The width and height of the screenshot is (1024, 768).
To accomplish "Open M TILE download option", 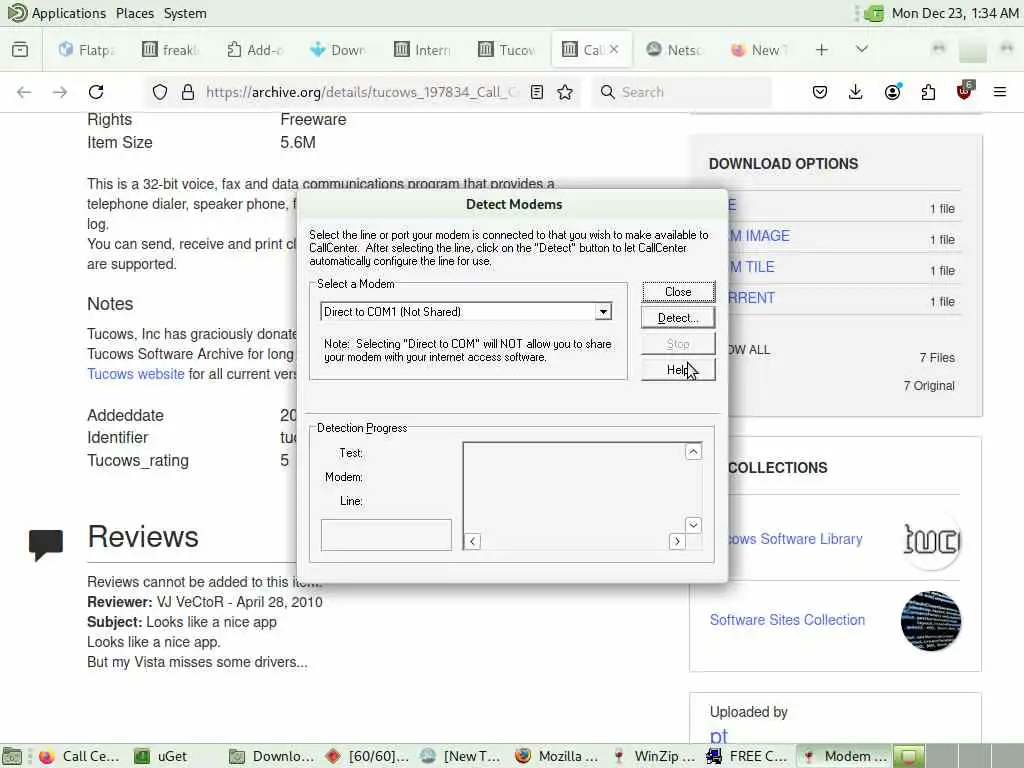I will (x=751, y=267).
